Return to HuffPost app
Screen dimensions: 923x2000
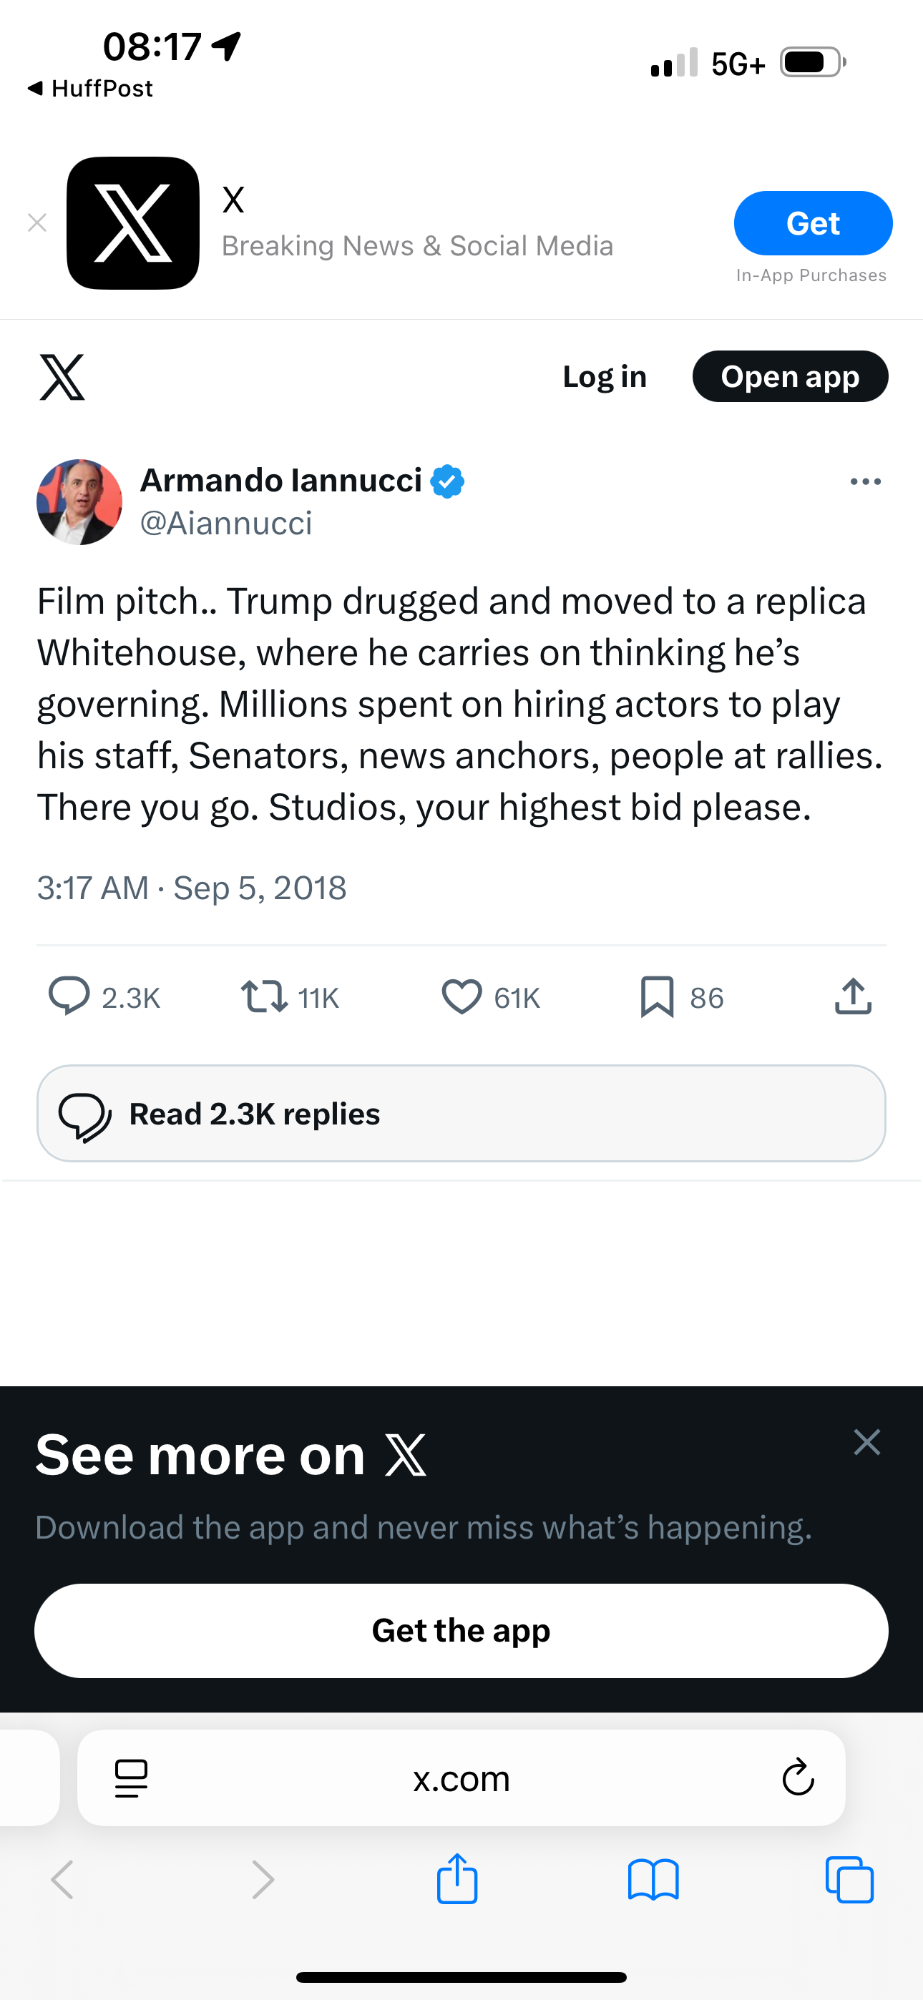91,89
